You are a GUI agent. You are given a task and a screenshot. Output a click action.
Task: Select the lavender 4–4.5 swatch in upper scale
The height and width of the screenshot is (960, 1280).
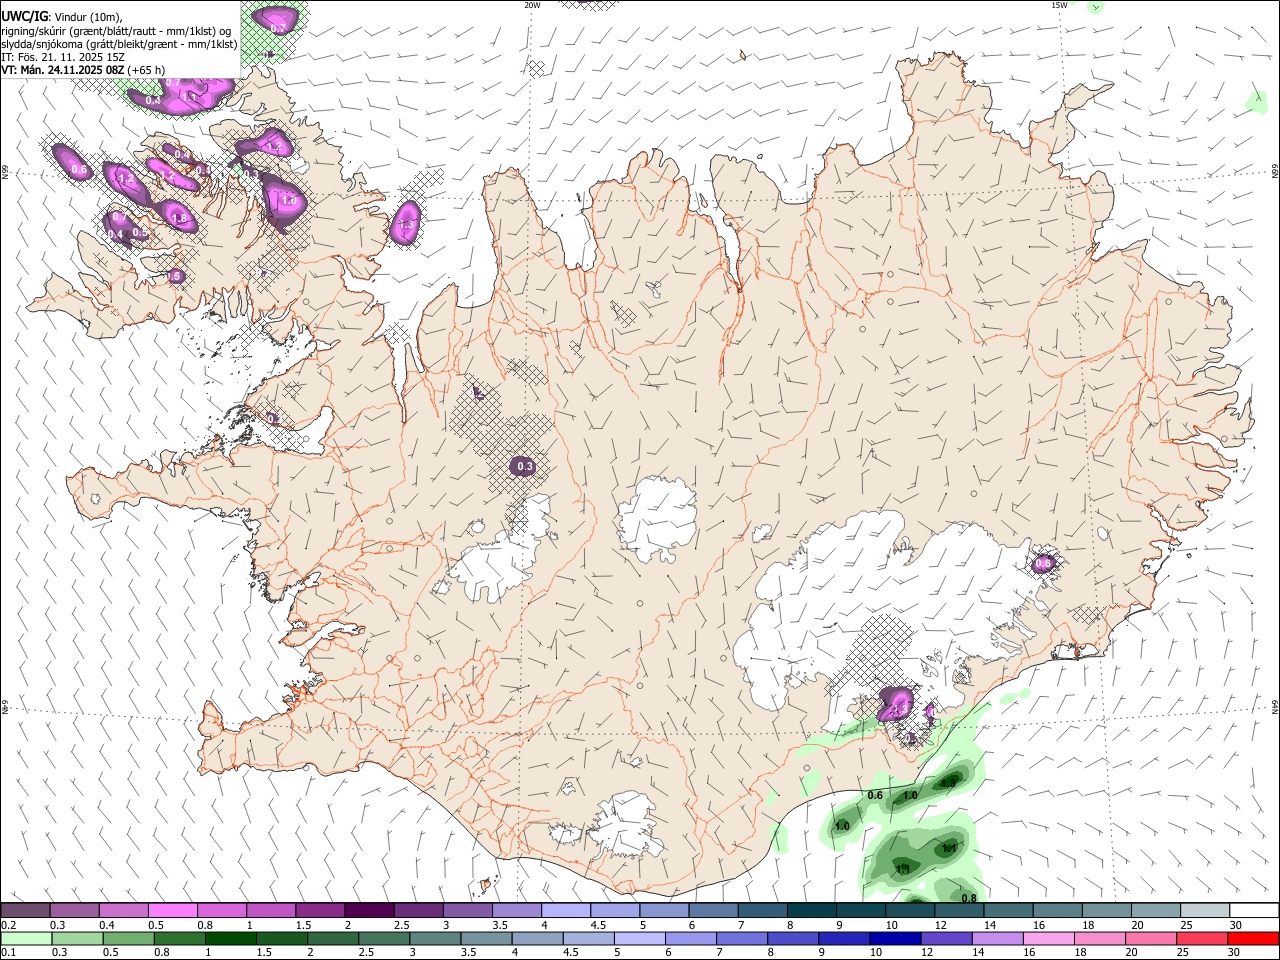[x=566, y=911]
